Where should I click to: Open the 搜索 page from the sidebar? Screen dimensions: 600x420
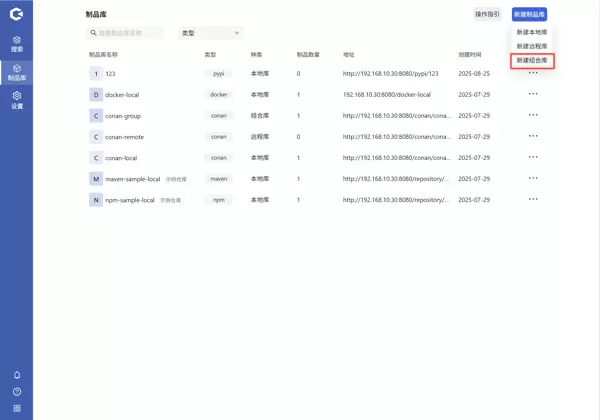pos(16,43)
